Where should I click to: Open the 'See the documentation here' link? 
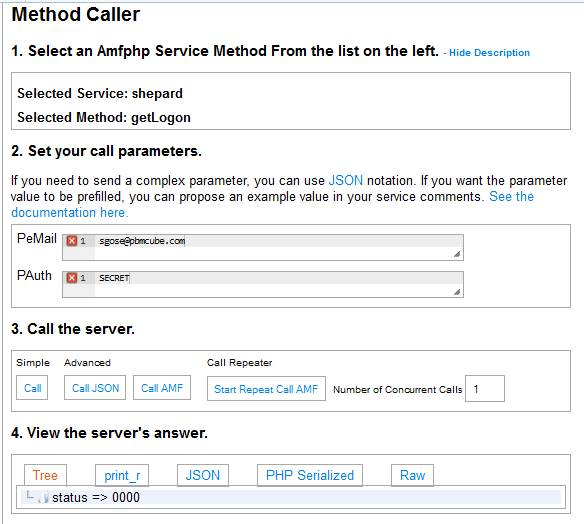[x=272, y=204]
